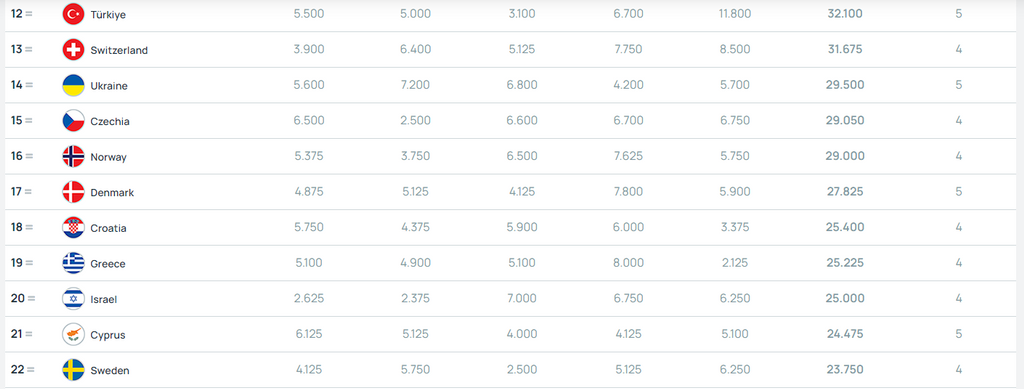The height and width of the screenshot is (389, 1024).
Task: Click the Türkiye flag icon
Action: point(73,14)
